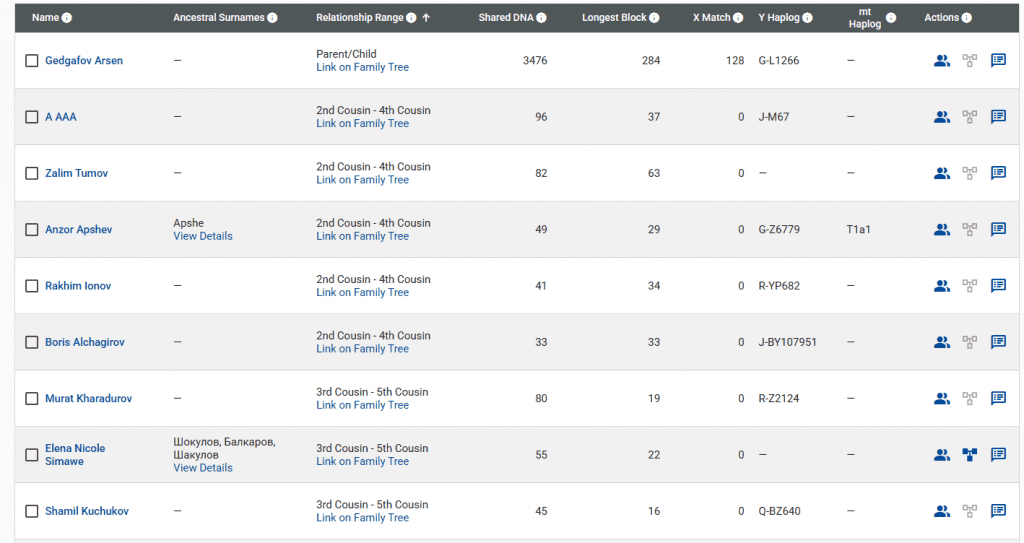Open Zalim Tumov's profile name link
The width and height of the screenshot is (1024, 543).
[x=76, y=173]
